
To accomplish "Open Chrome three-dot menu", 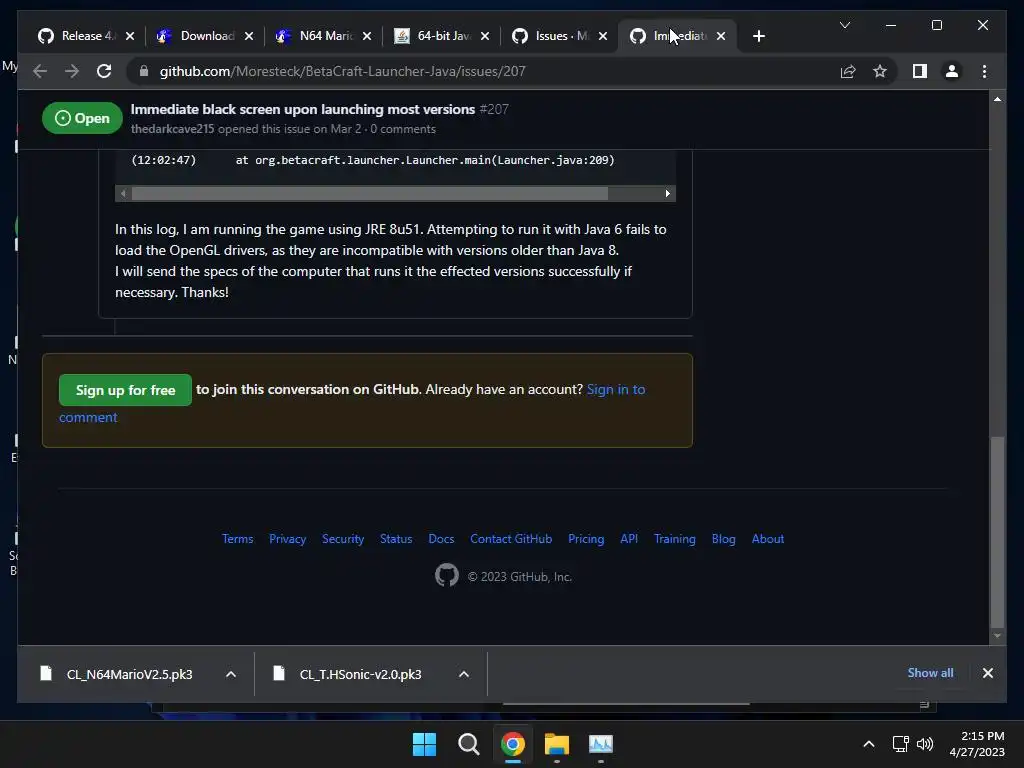I will pyautogui.click(x=984, y=71).
